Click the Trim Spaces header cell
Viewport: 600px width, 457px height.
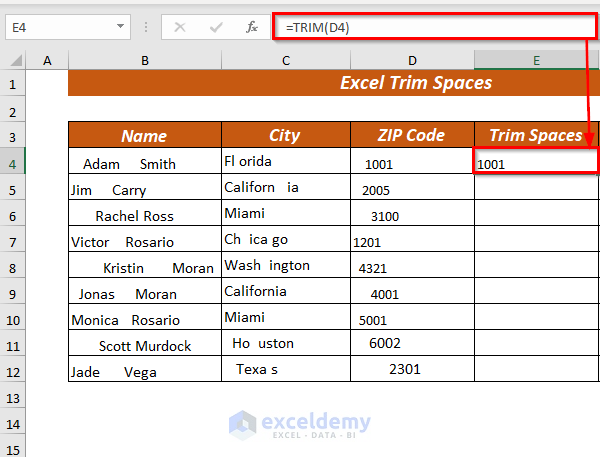coord(536,136)
